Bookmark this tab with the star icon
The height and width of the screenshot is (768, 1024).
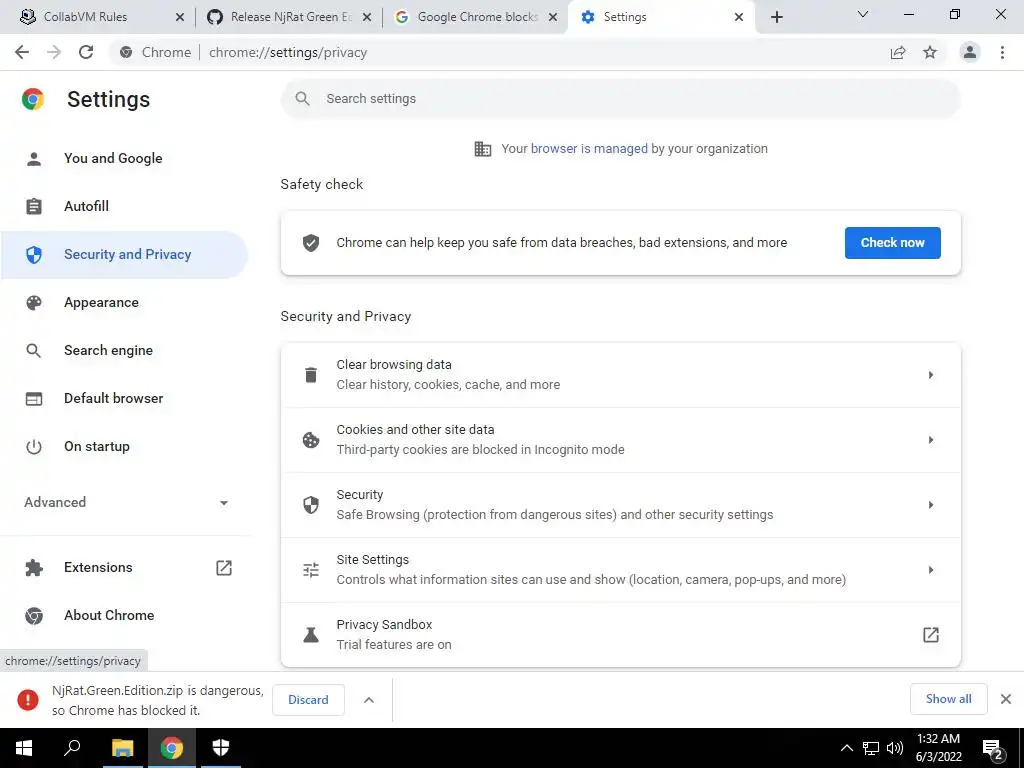[x=930, y=52]
